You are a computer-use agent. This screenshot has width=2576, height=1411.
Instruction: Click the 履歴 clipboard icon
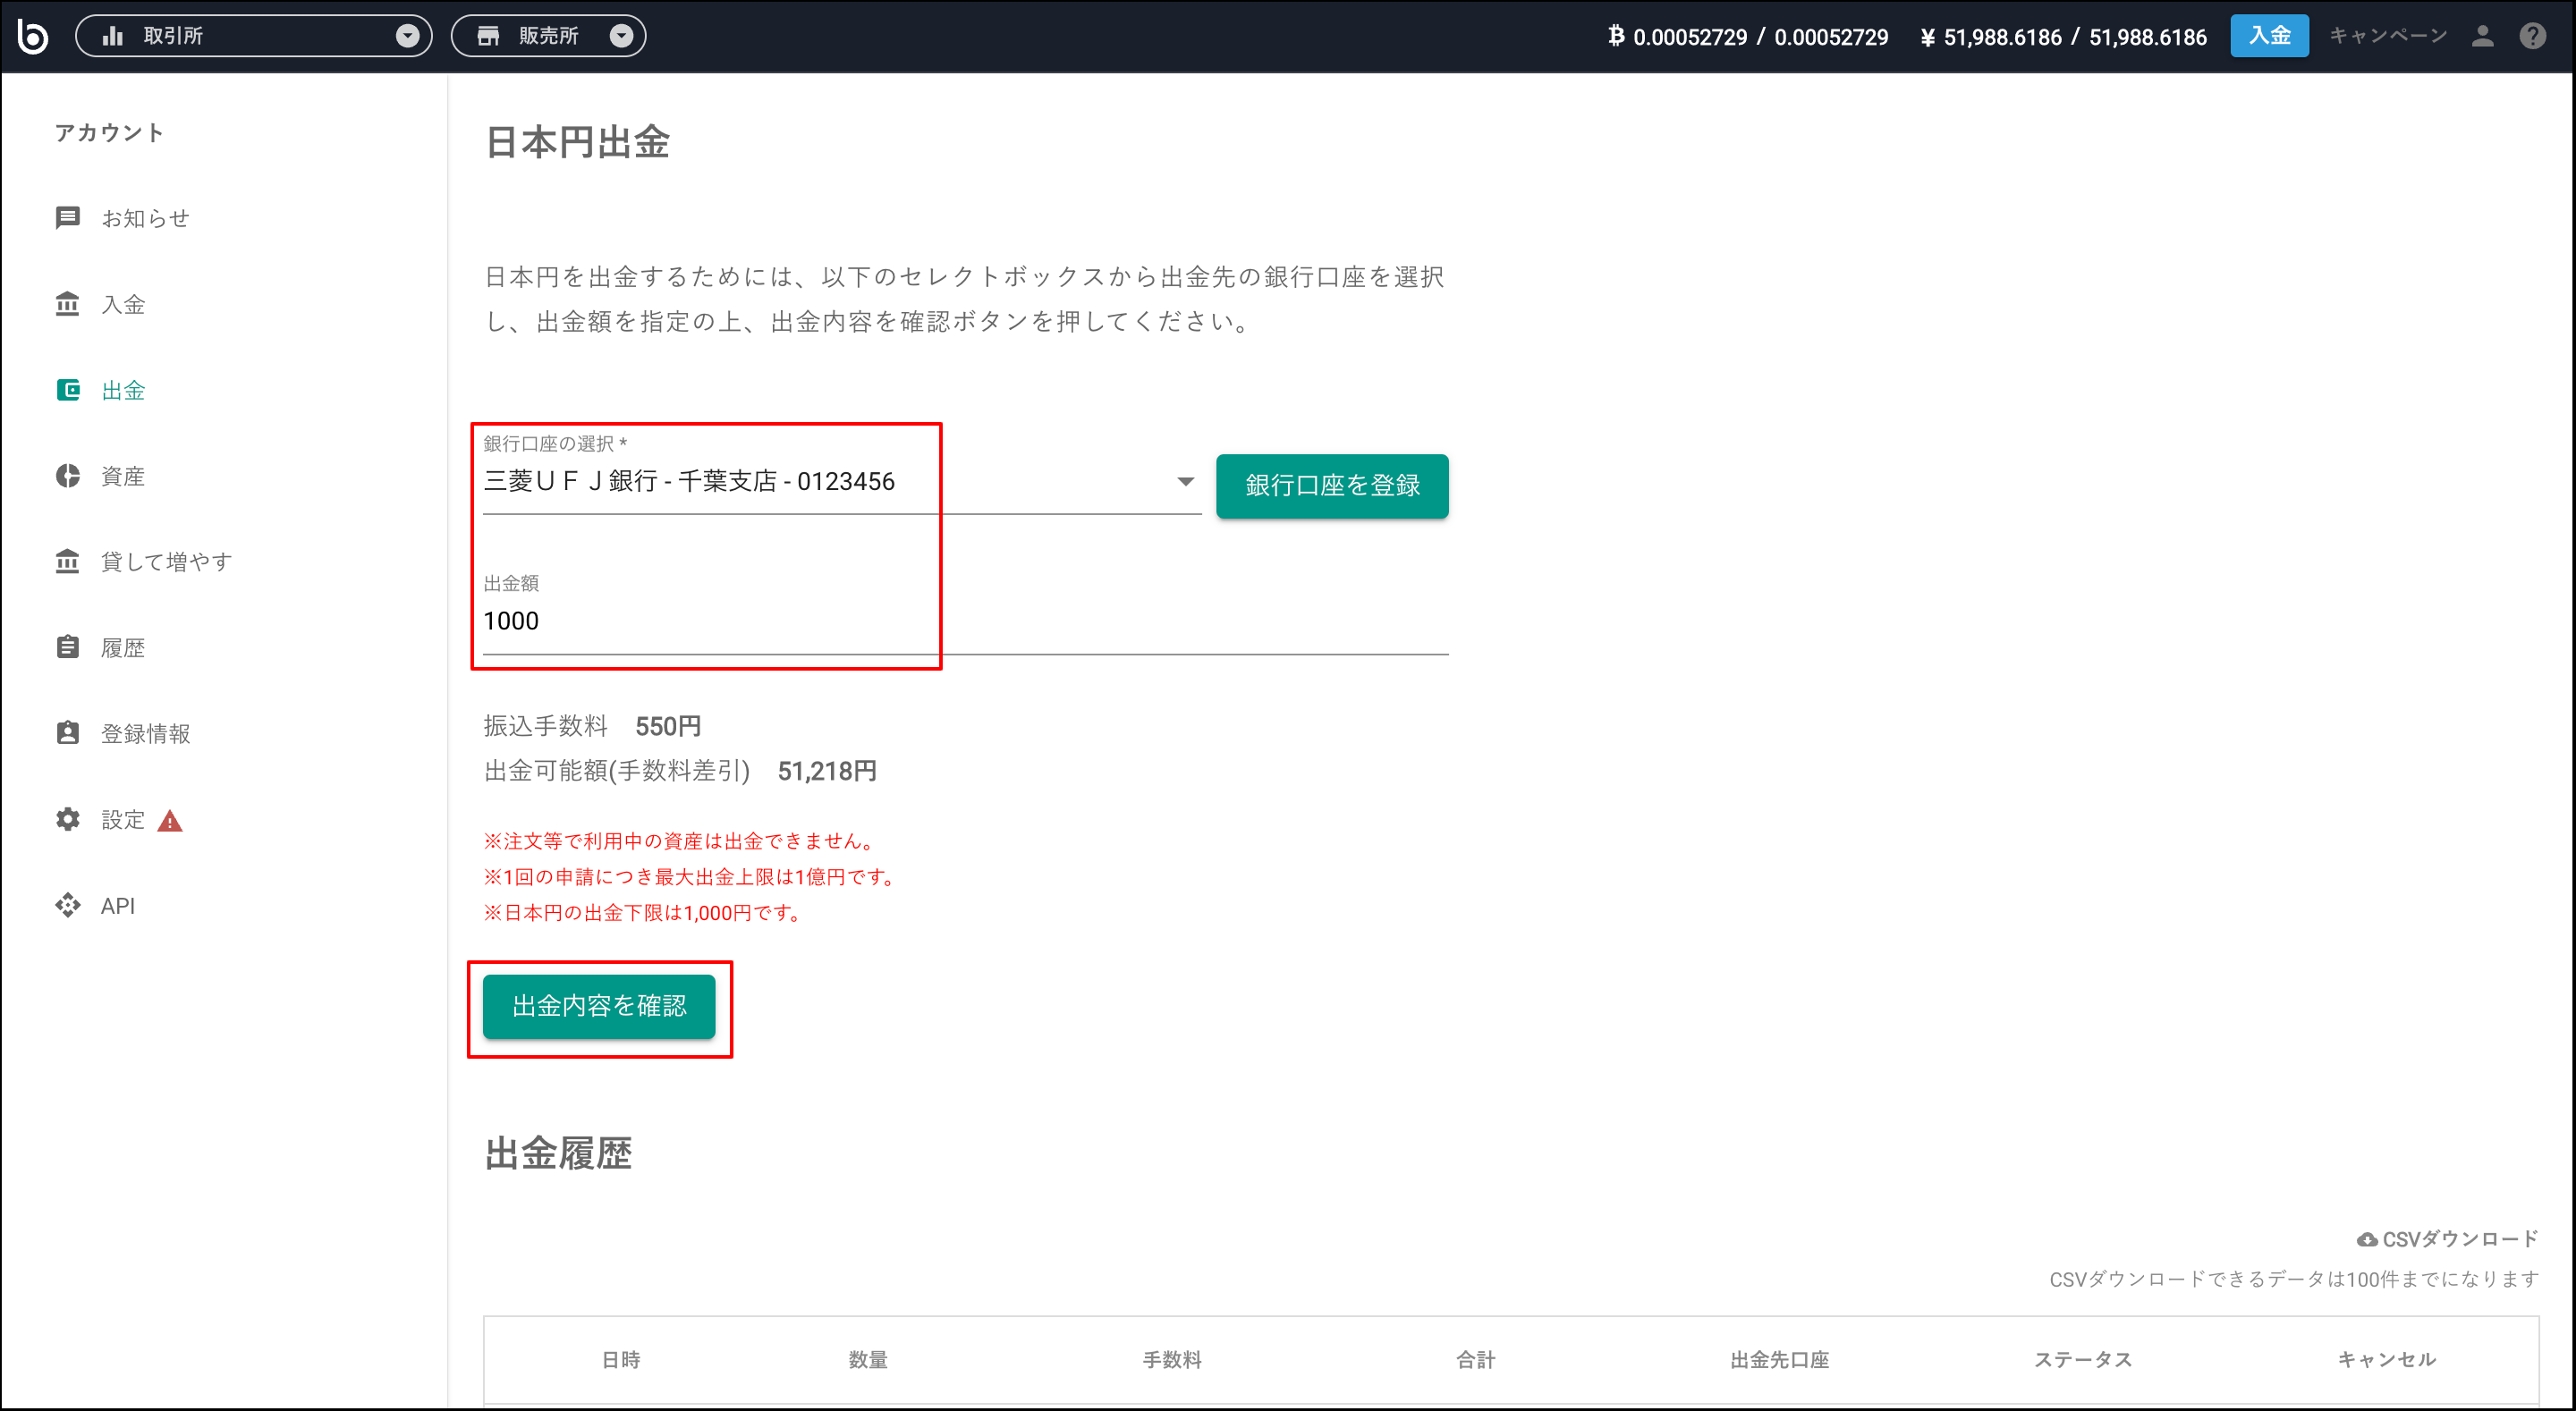click(x=68, y=647)
